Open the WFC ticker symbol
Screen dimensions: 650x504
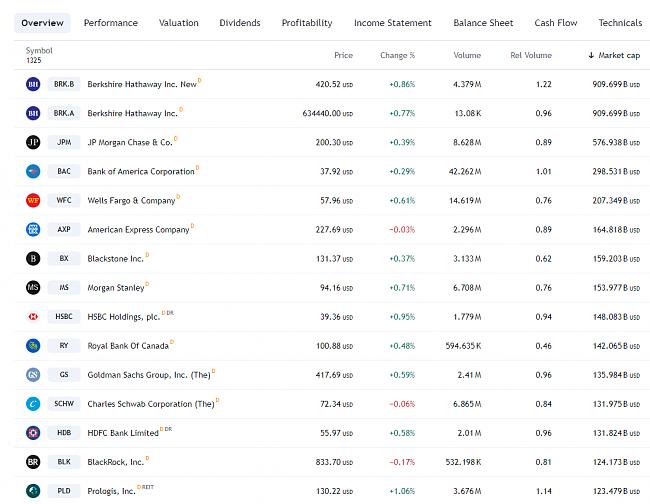(x=64, y=200)
